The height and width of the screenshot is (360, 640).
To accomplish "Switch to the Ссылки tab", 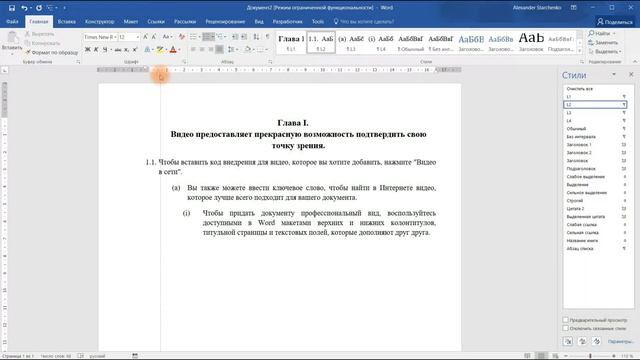I will 156,21.
